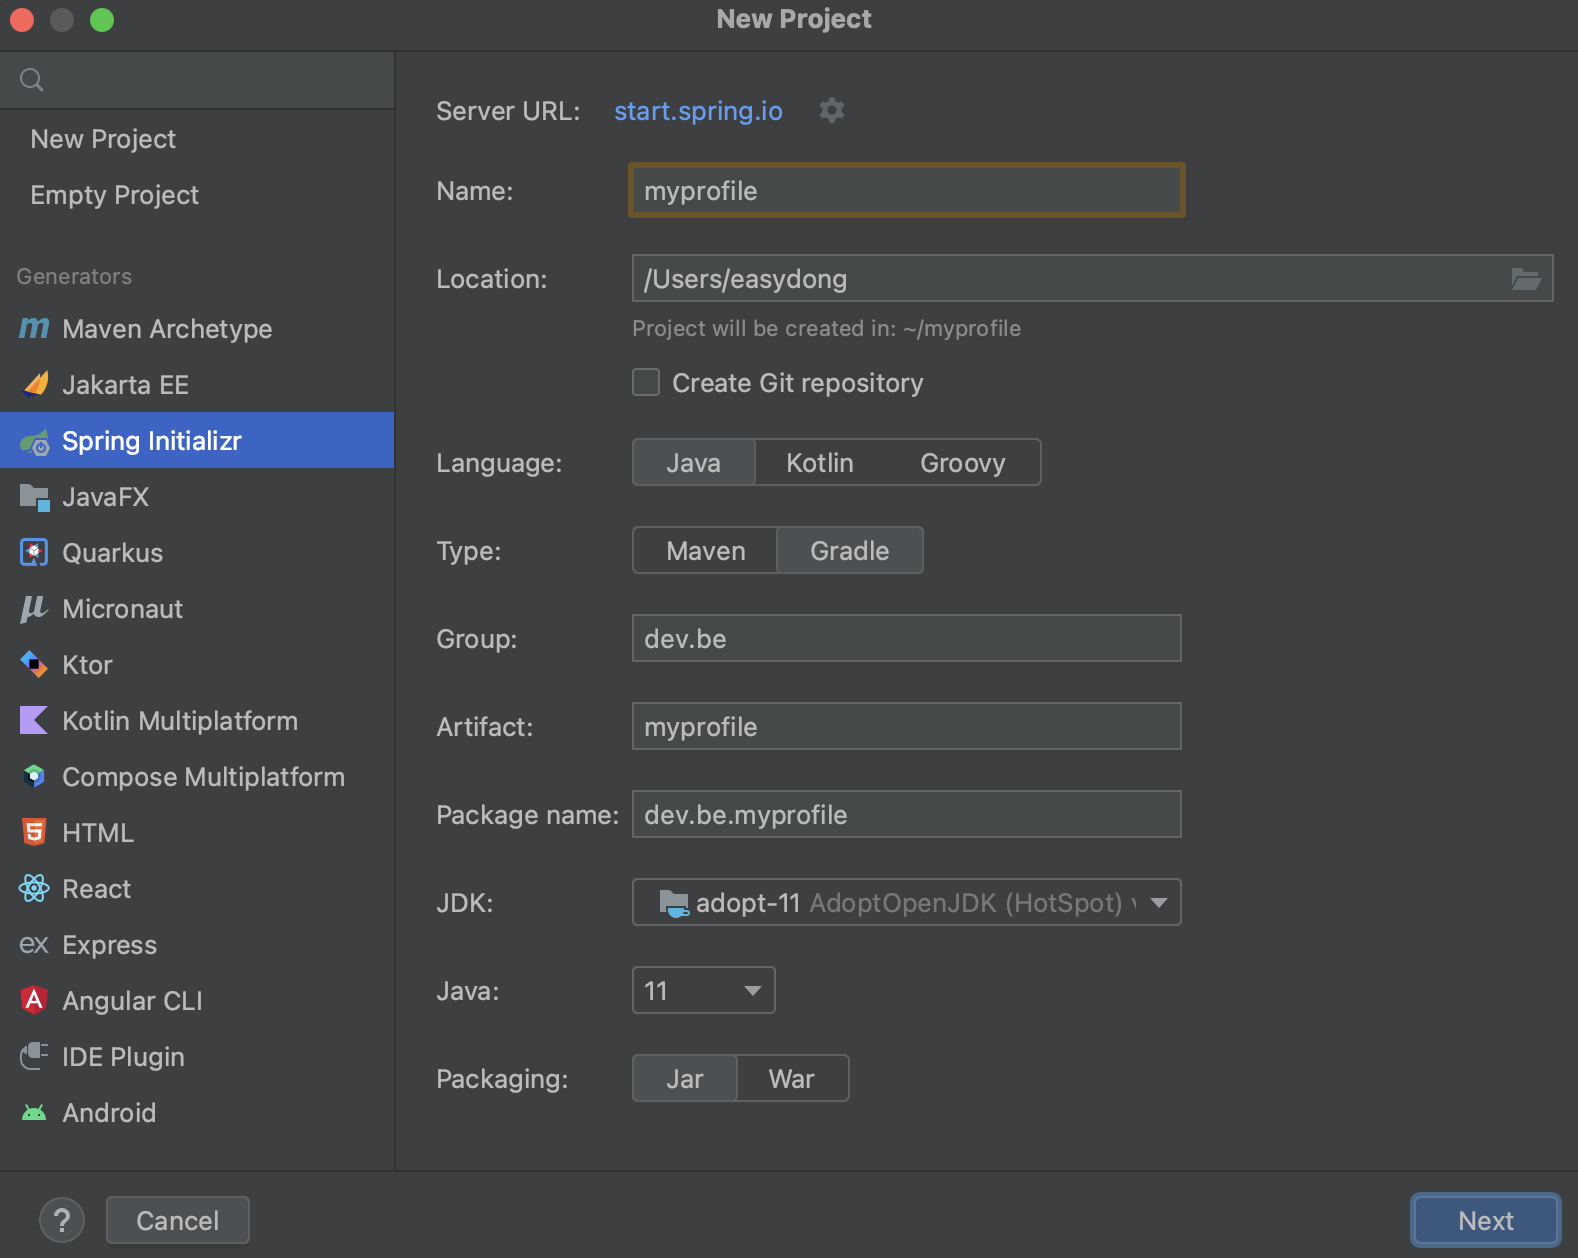Click the Quarkus generator icon
Viewport: 1578px width, 1258px height.
tap(34, 552)
